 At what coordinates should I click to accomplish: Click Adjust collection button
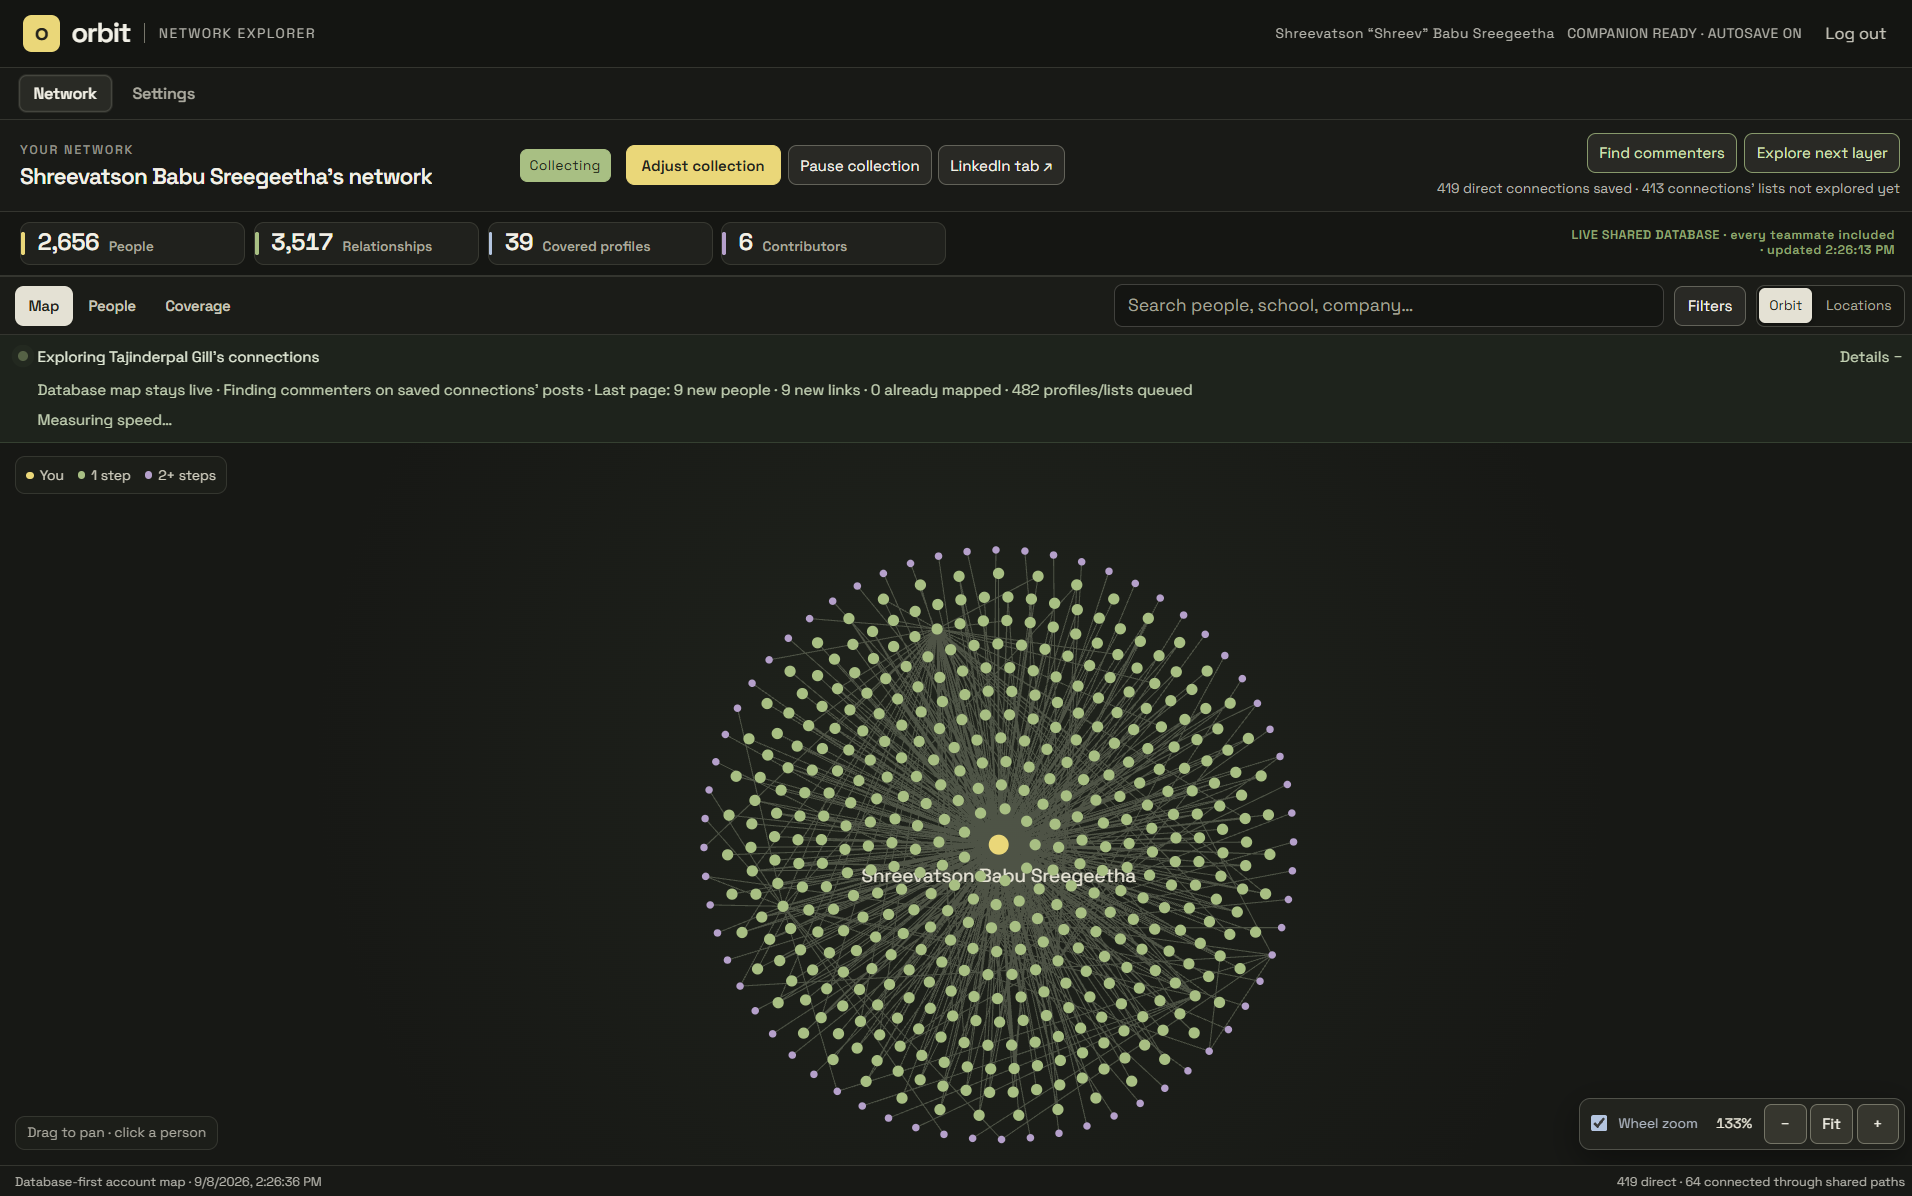tap(703, 165)
